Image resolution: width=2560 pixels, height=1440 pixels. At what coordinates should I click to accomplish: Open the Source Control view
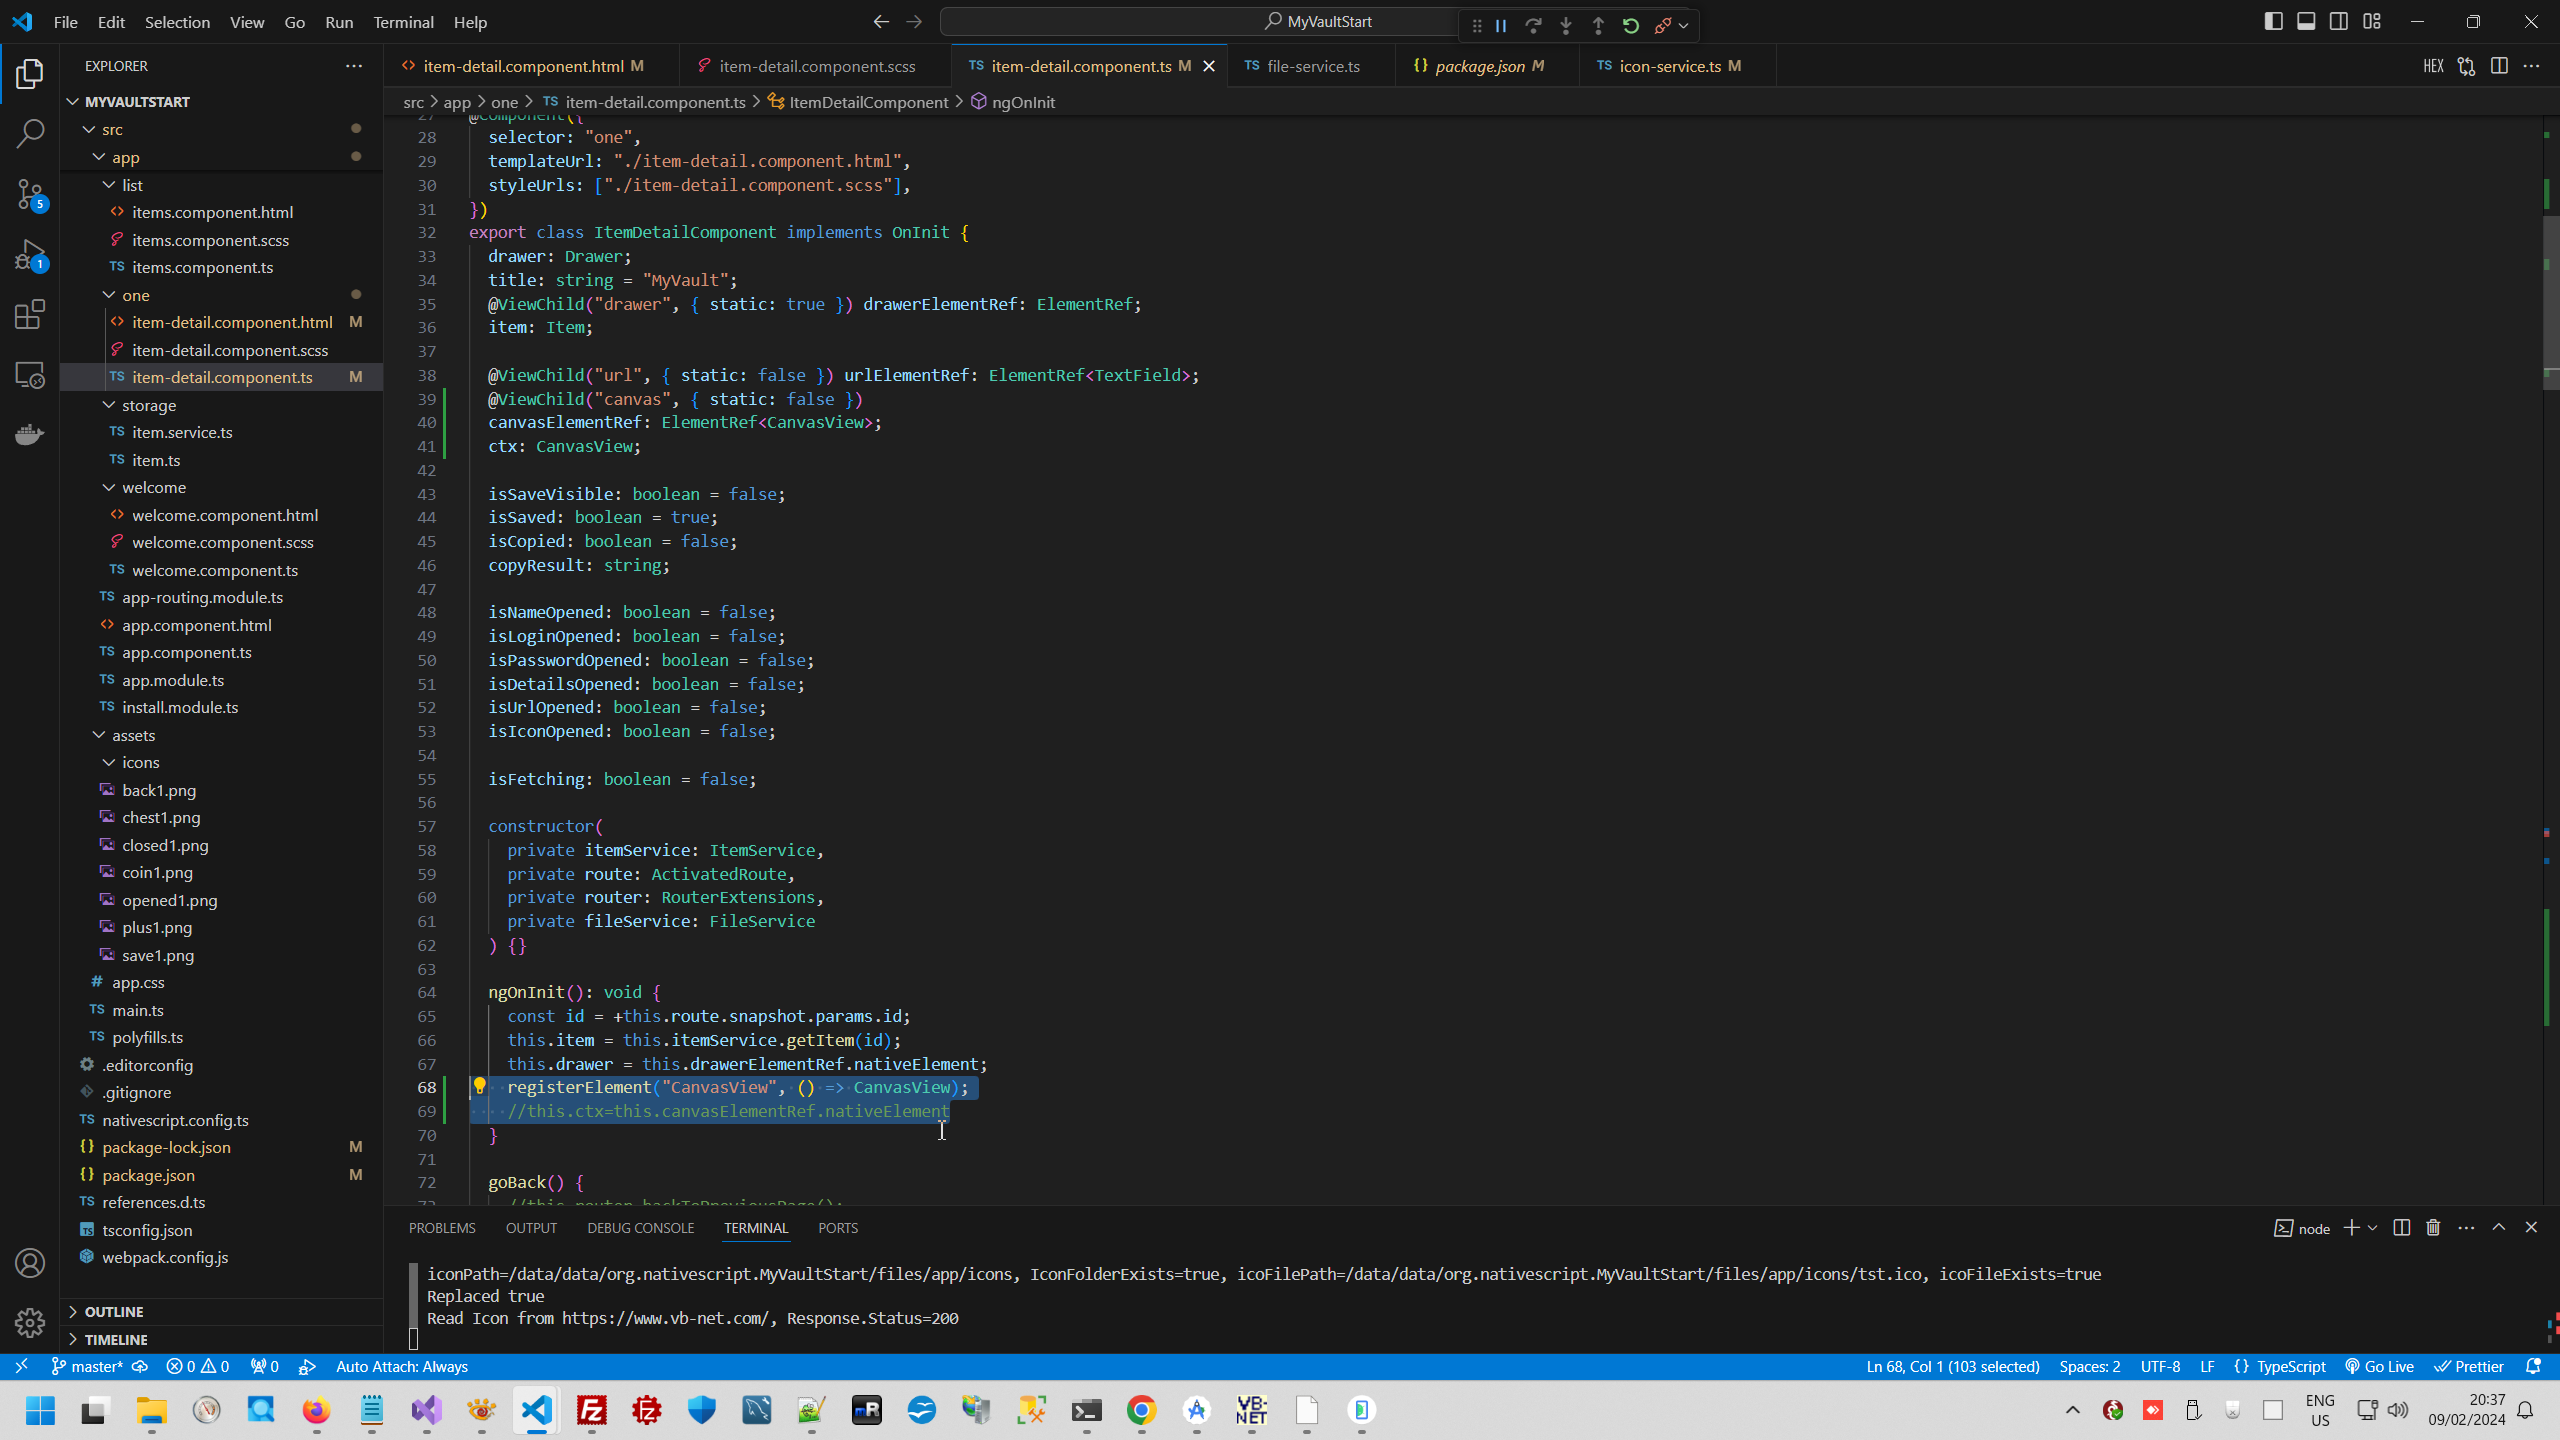[29, 195]
